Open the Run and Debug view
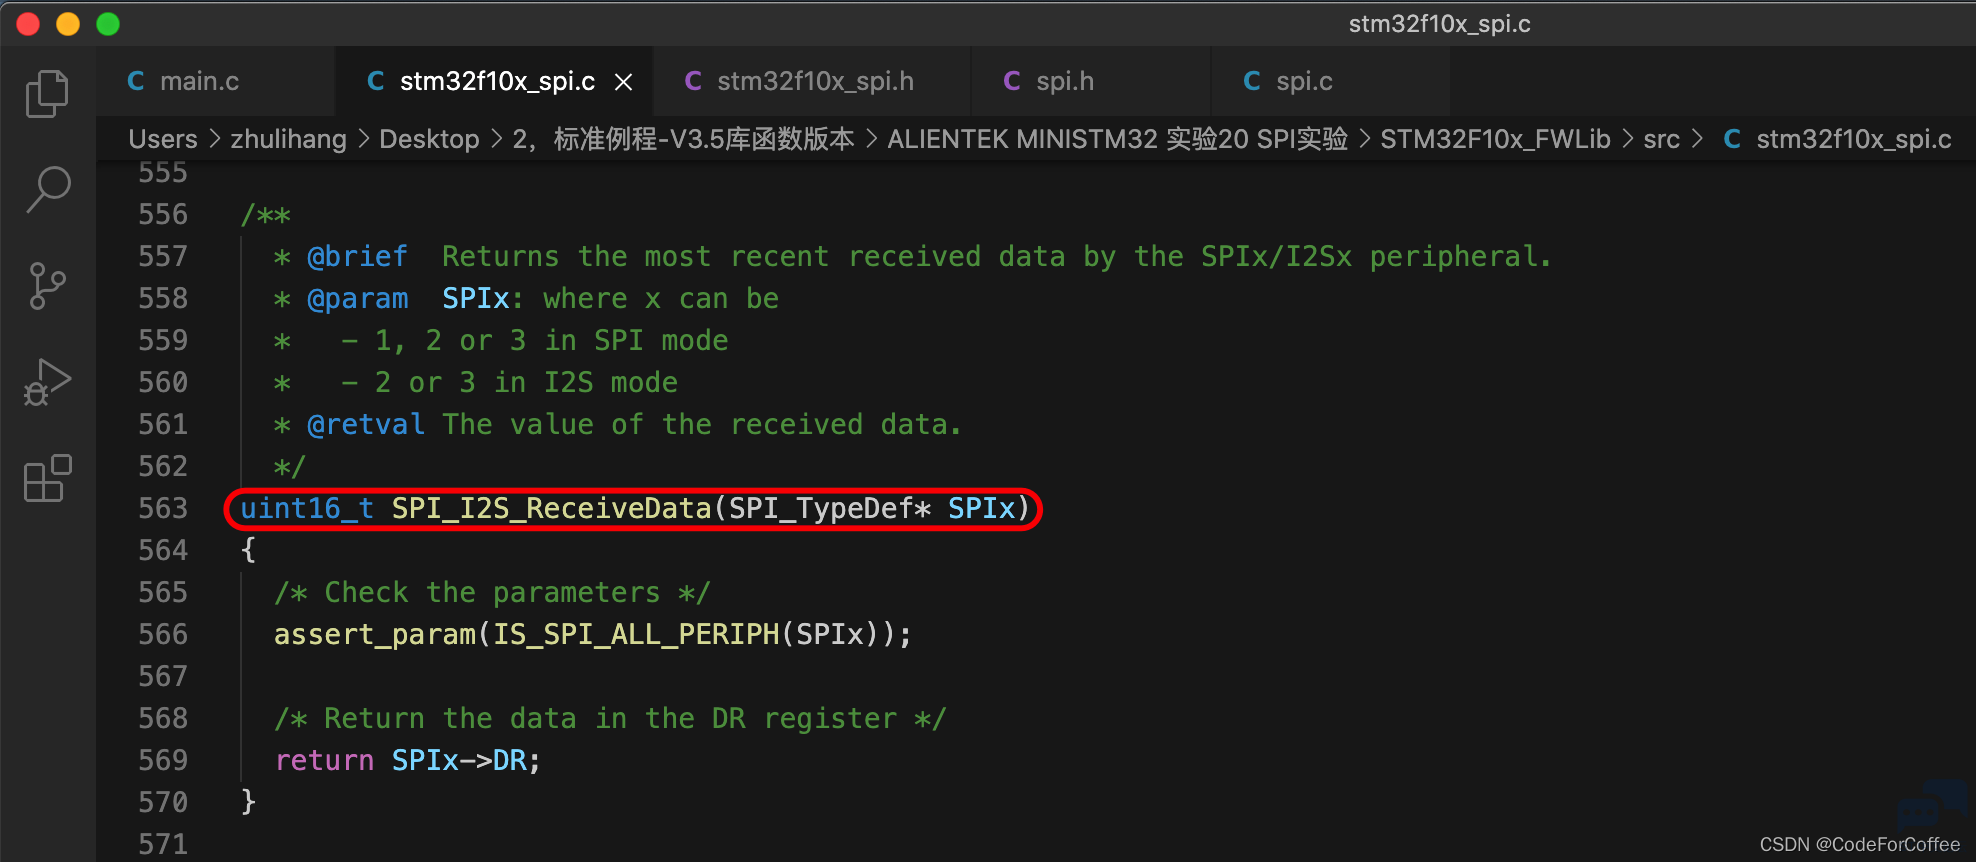 (x=47, y=382)
